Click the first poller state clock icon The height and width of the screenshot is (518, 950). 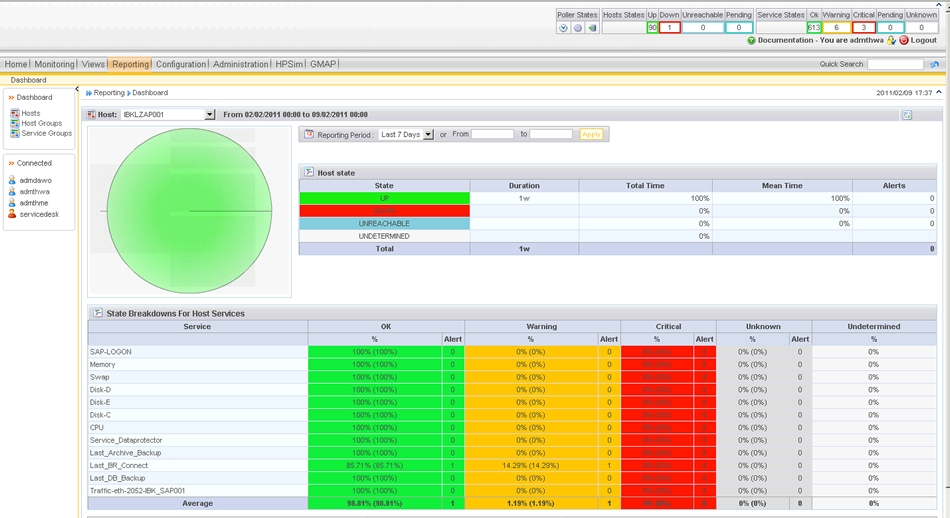pos(563,28)
